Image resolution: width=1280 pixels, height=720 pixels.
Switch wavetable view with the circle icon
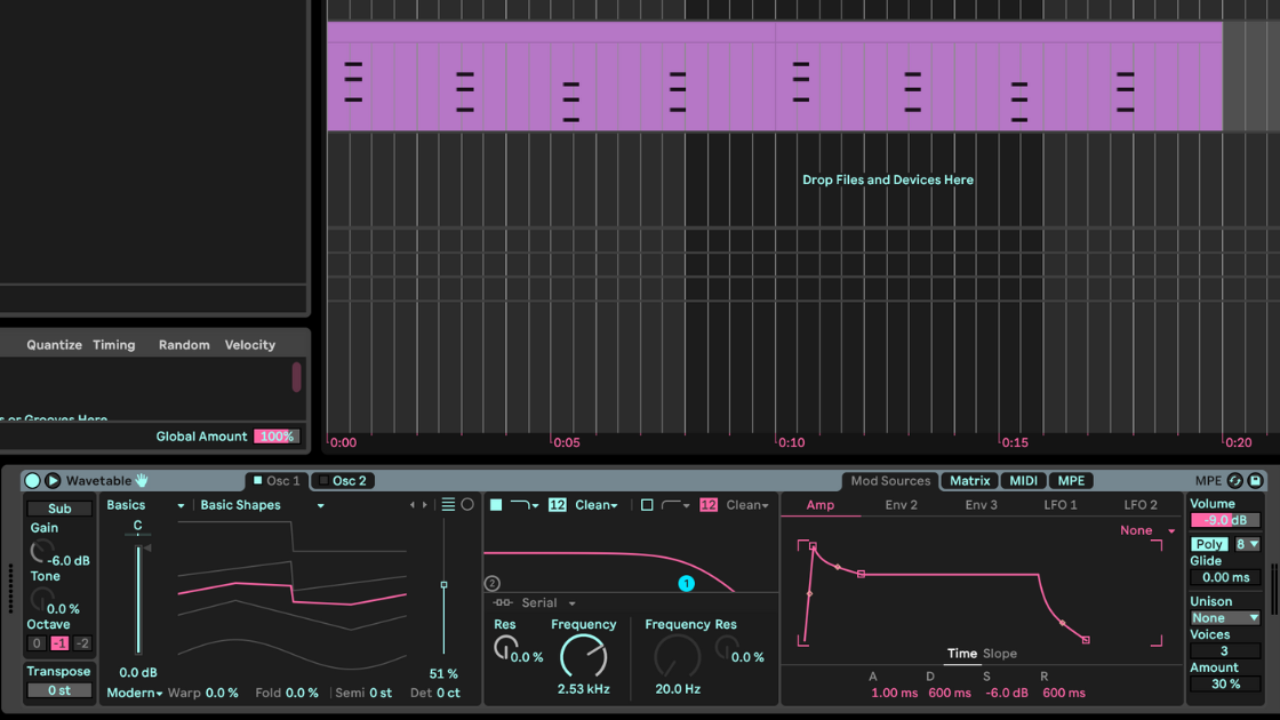coord(467,505)
